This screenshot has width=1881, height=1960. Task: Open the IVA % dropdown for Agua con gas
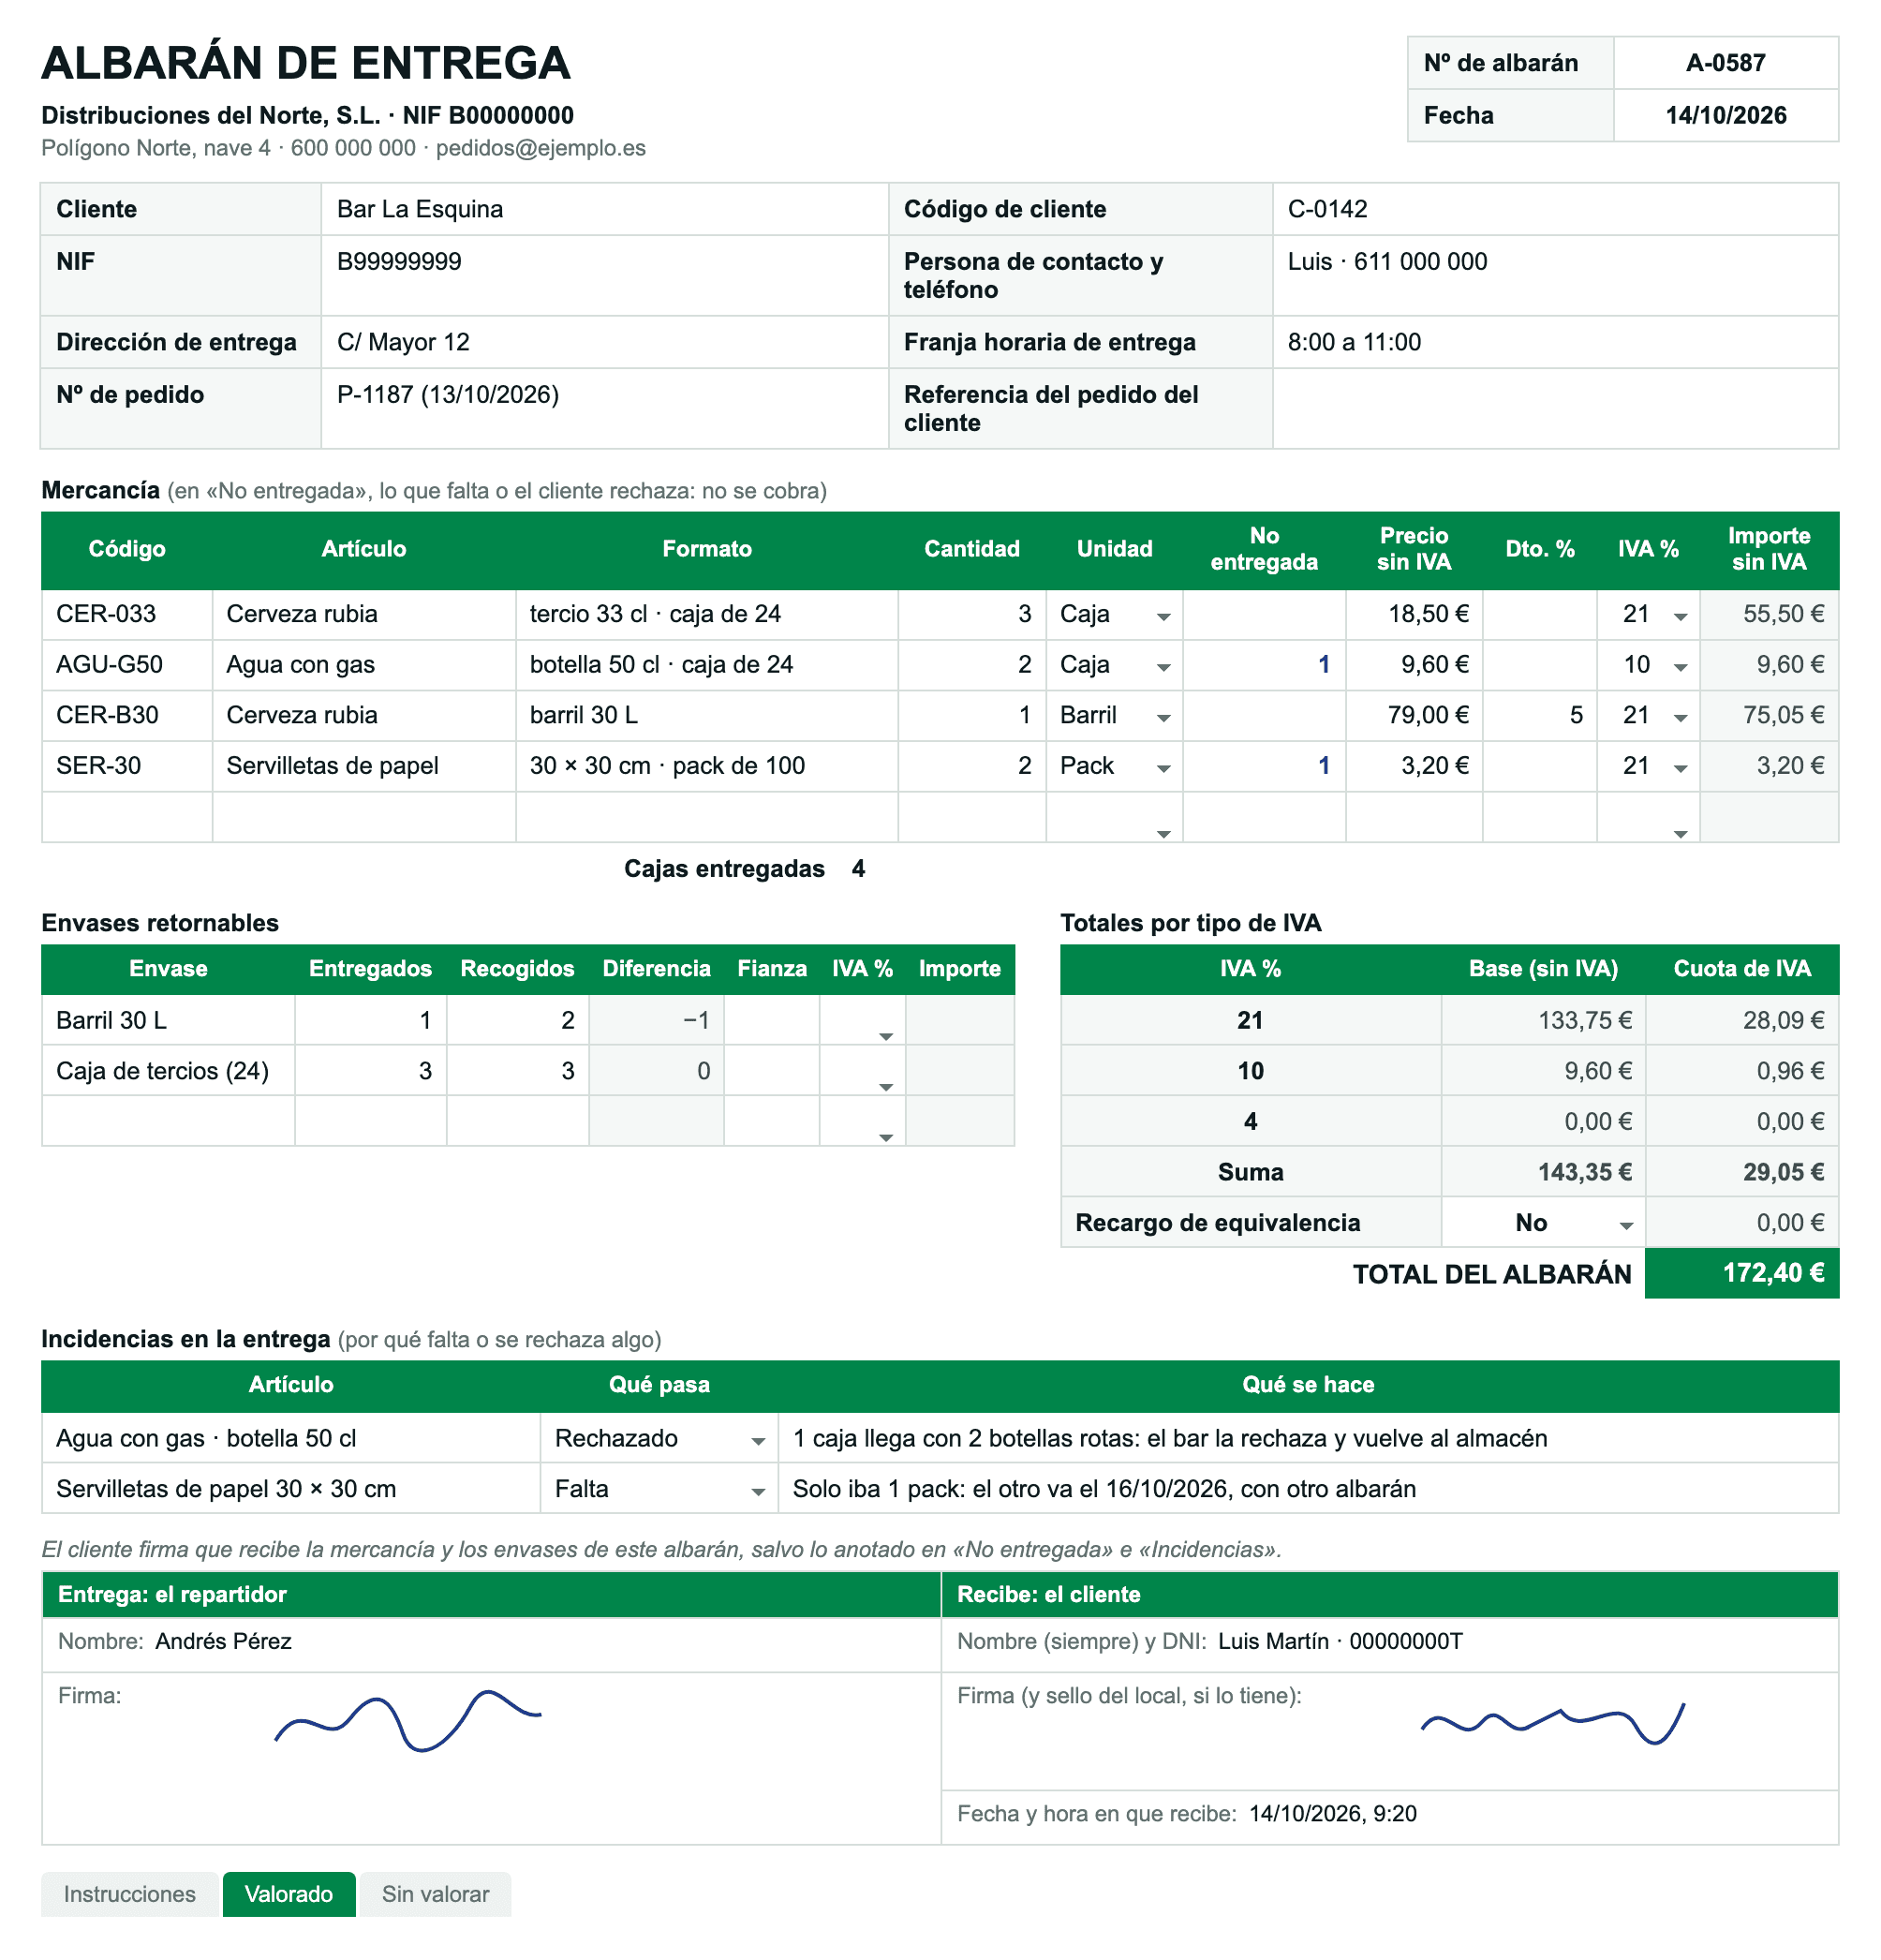(x=1679, y=667)
